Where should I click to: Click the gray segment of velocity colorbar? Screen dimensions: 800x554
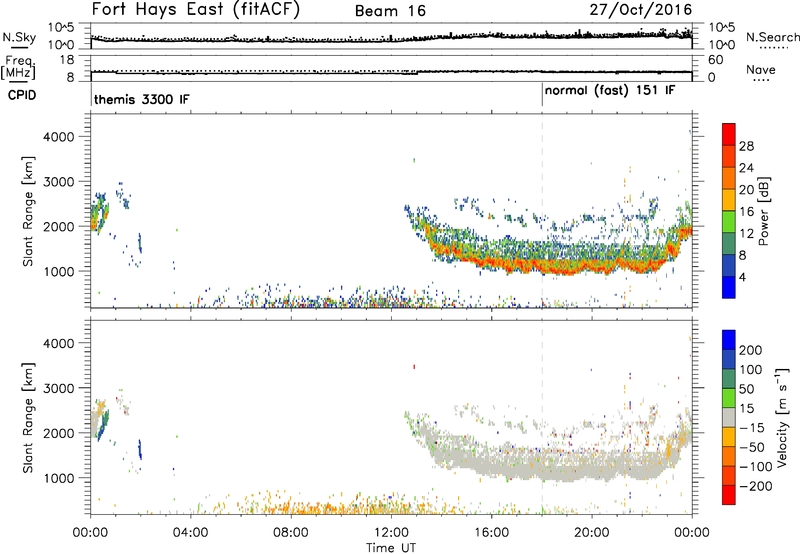click(x=729, y=418)
